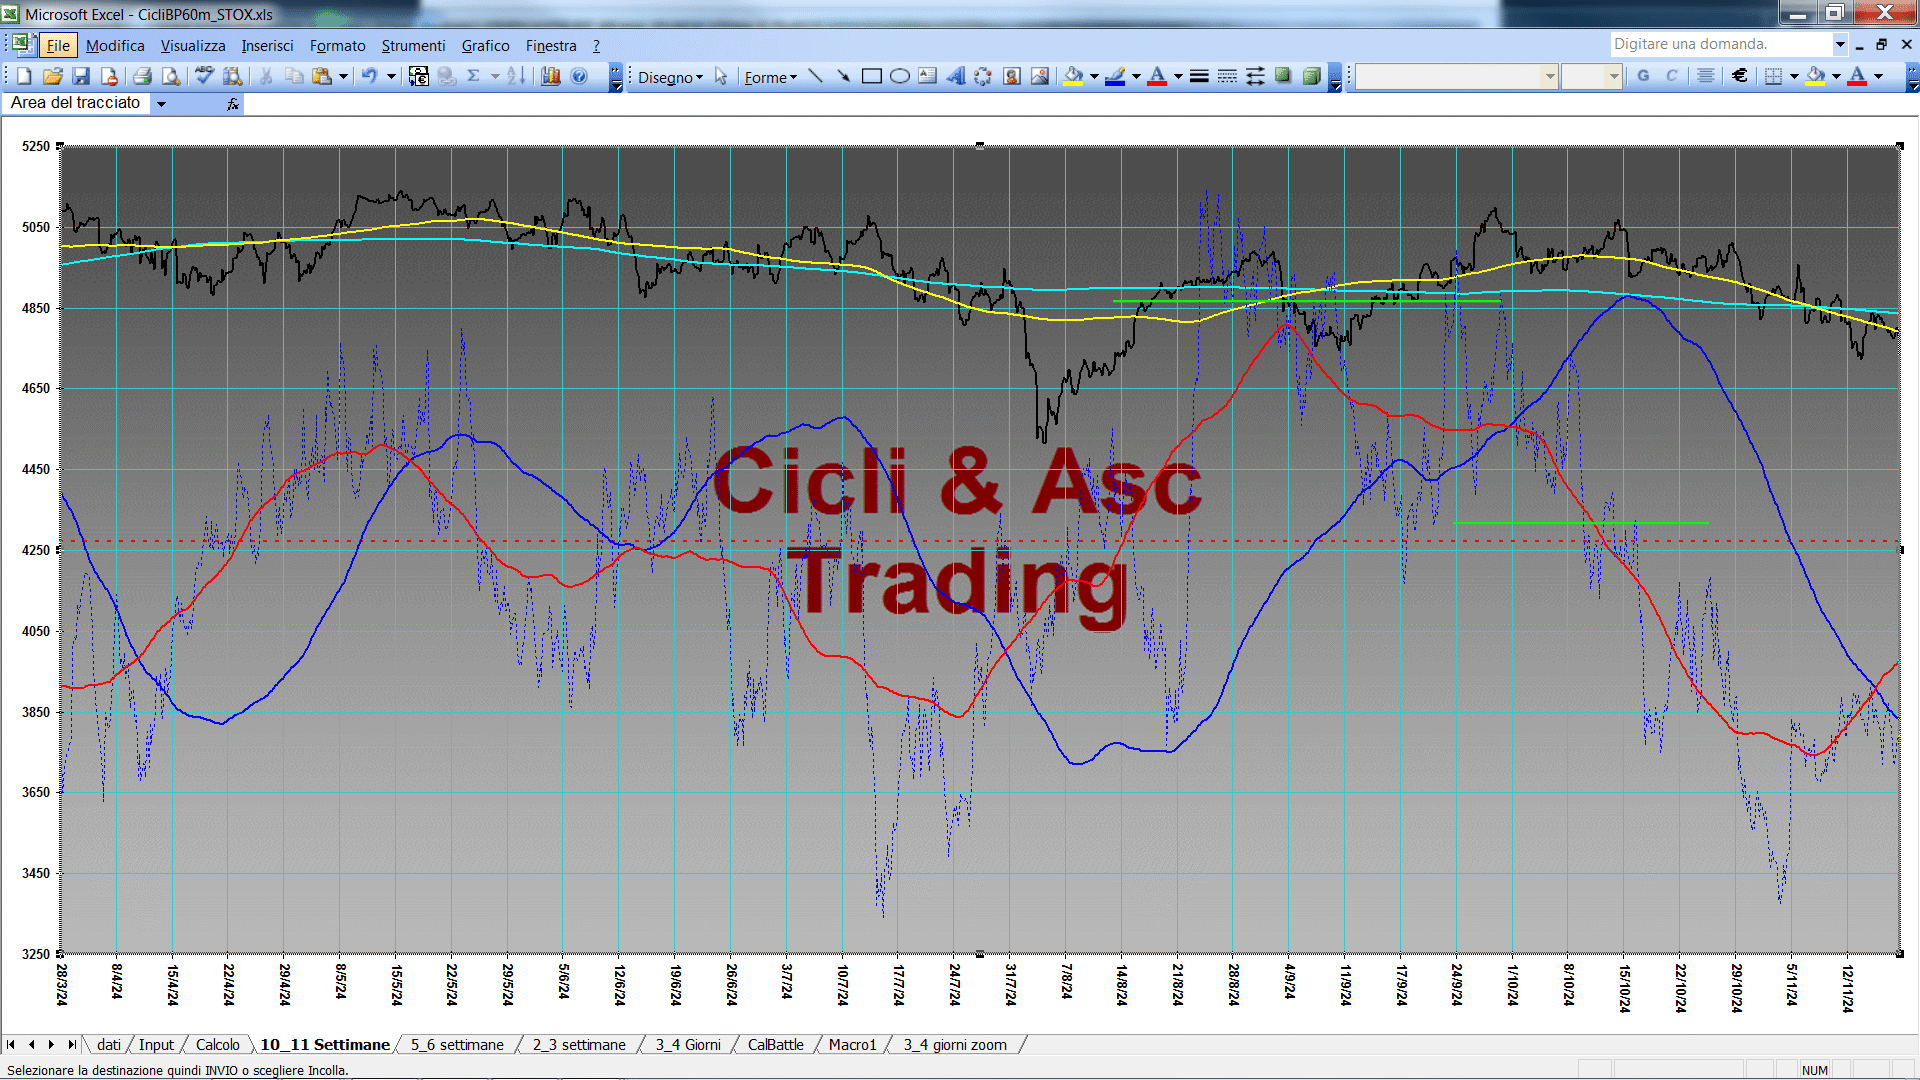Image resolution: width=1920 pixels, height=1080 pixels.
Task: Paste from the clipboard
Action: pyautogui.click(x=321, y=76)
